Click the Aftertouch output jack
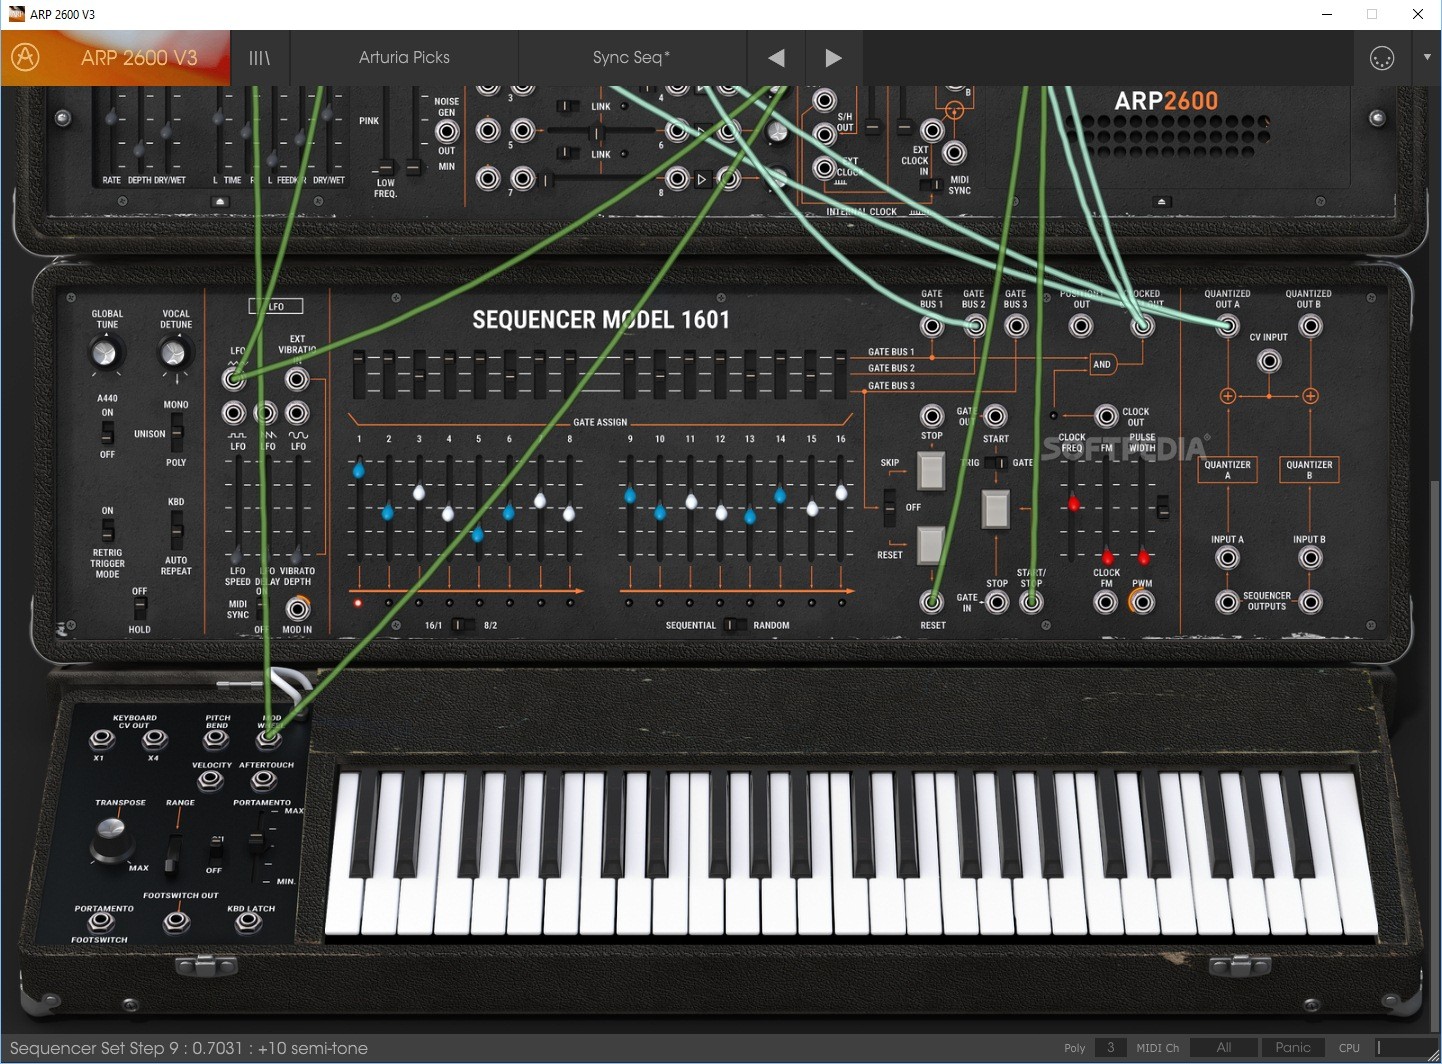The image size is (1442, 1064). click(x=264, y=780)
